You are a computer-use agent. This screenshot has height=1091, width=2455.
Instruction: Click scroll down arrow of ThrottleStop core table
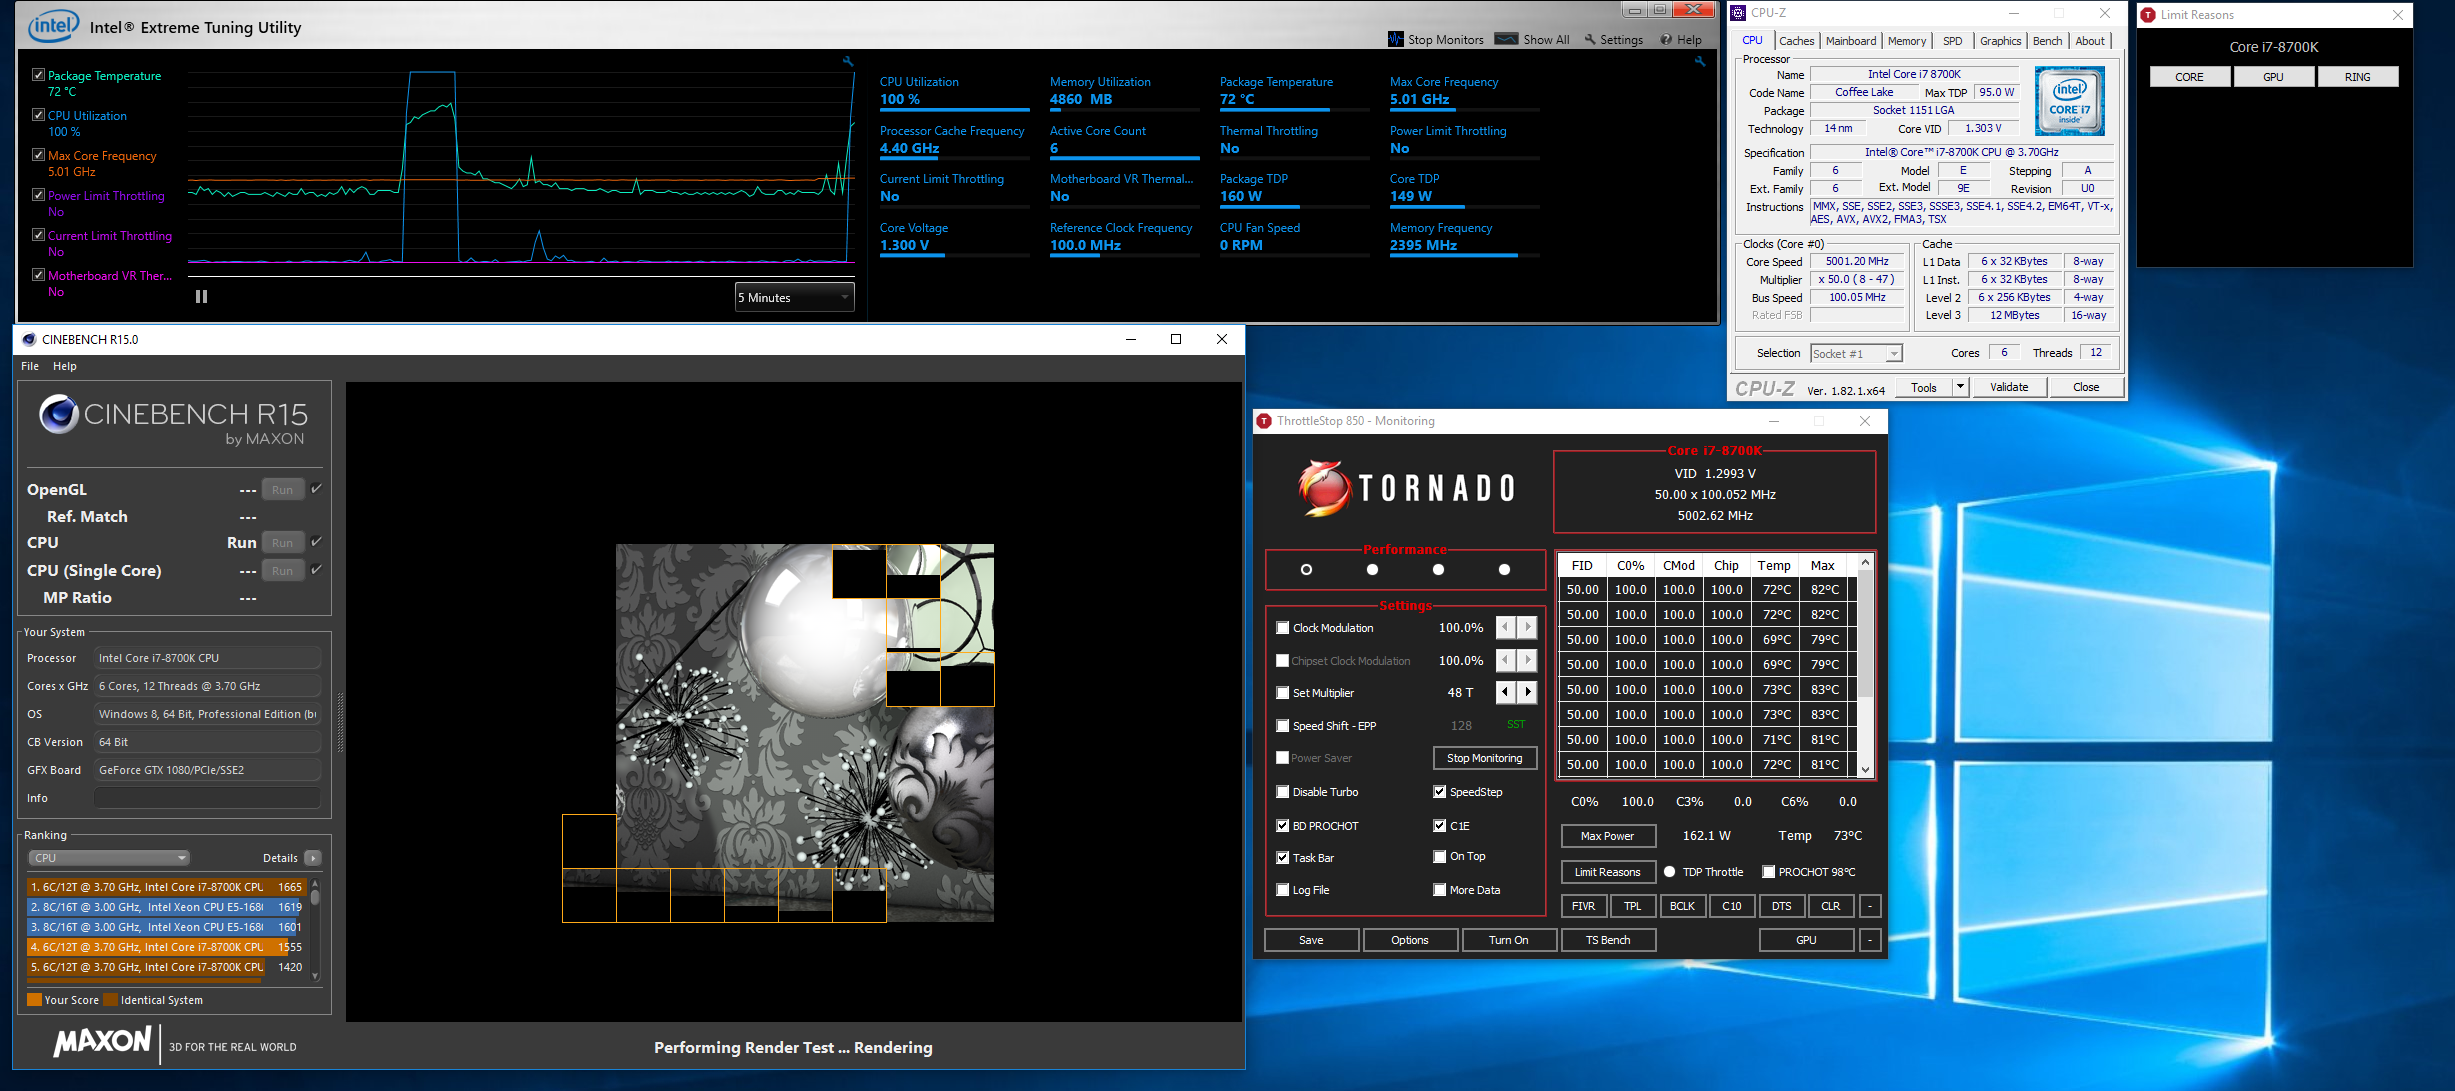point(1865,769)
